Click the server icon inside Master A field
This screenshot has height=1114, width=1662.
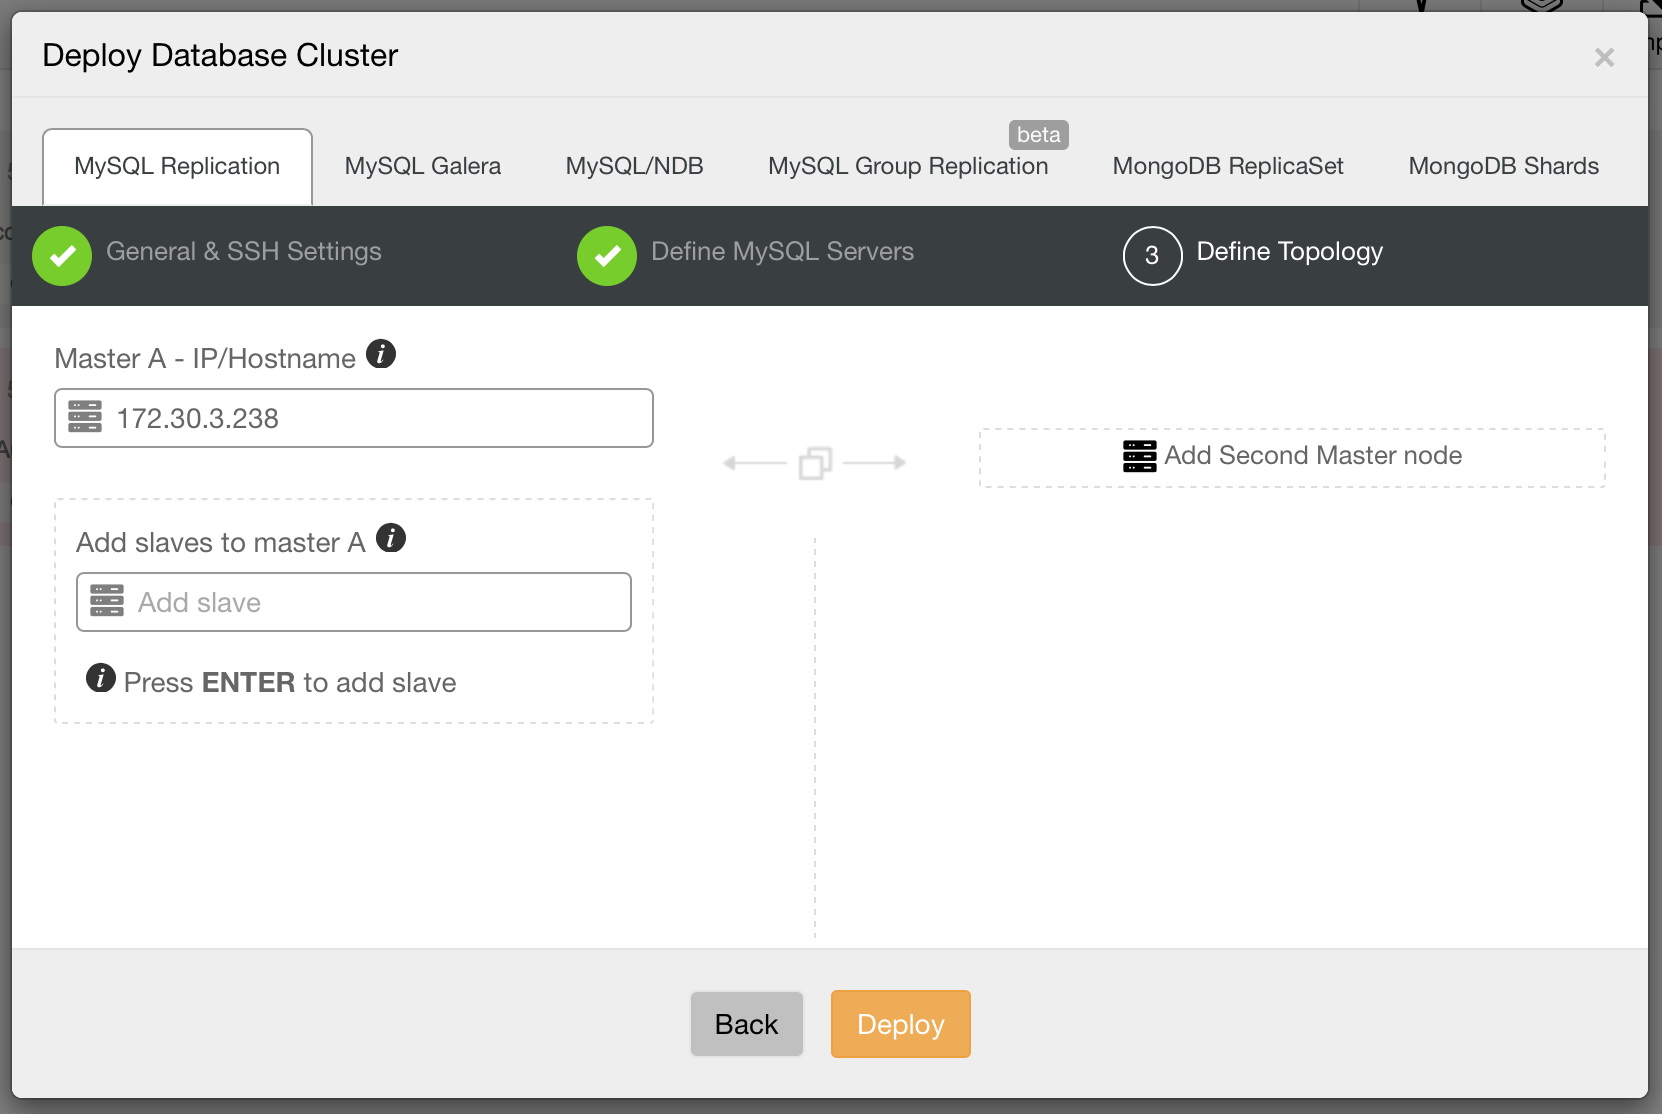[85, 417]
